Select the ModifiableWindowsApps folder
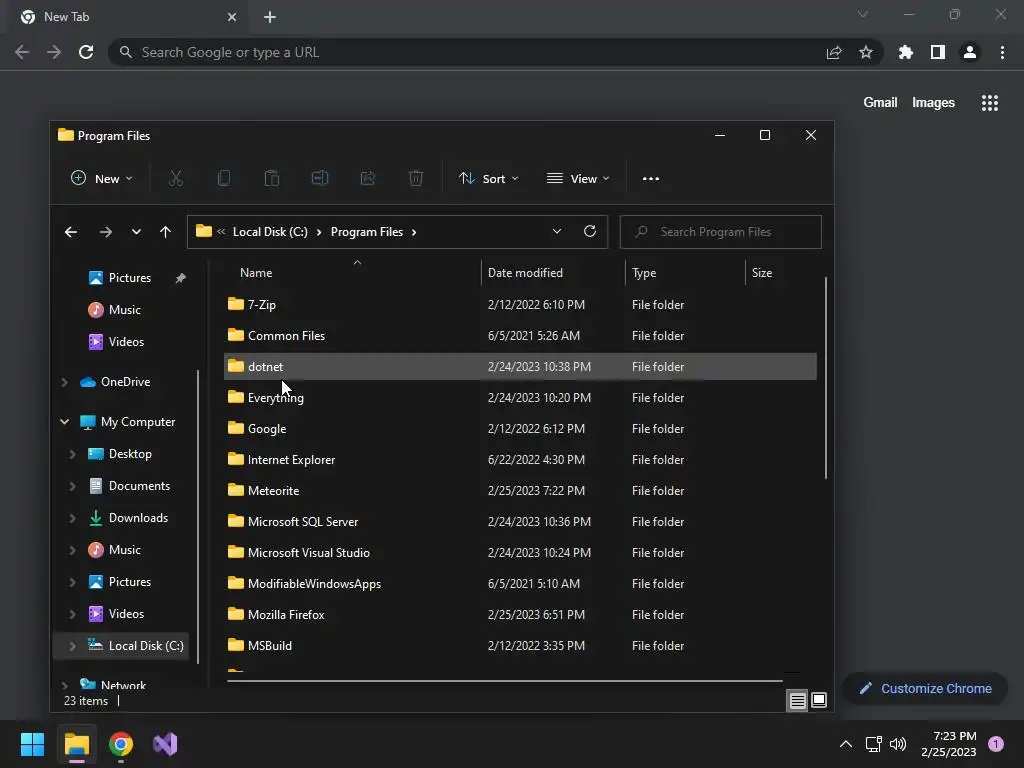Image resolution: width=1024 pixels, height=768 pixels. (520, 584)
